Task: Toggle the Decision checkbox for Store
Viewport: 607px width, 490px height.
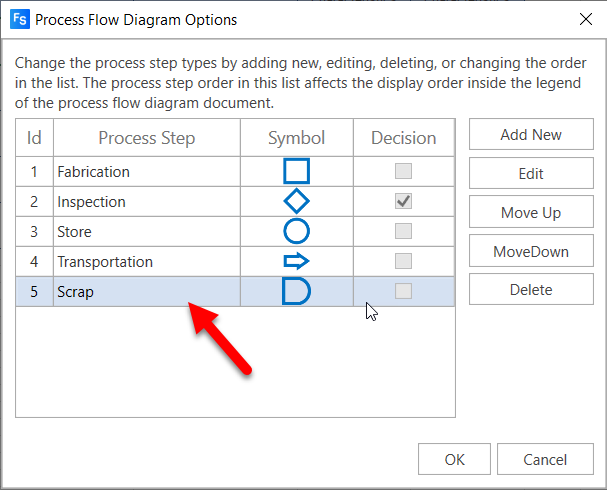Action: tap(403, 231)
